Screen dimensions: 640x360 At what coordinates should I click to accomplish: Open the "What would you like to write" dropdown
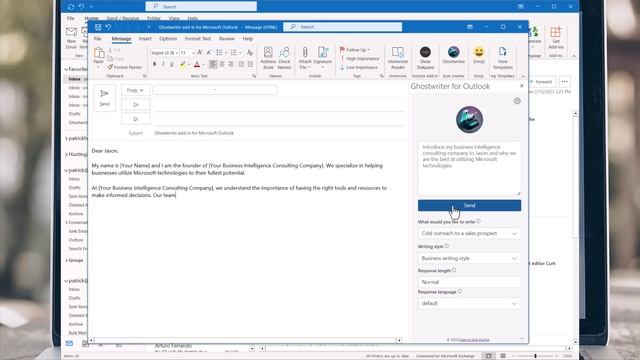click(469, 233)
